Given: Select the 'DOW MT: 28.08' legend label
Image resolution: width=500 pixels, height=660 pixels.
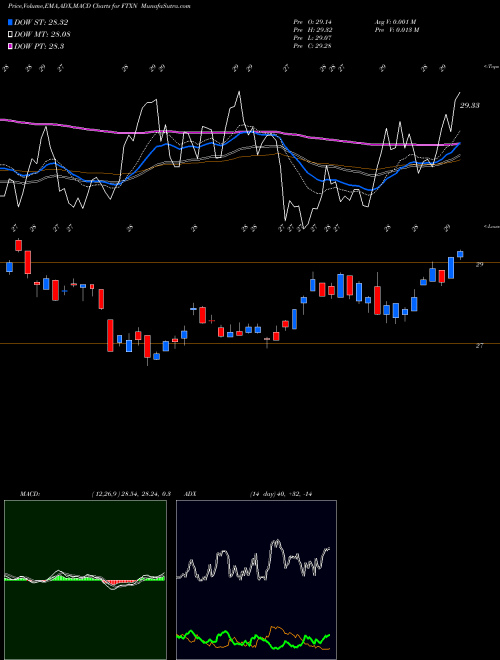Looking at the screenshot, I should pyautogui.click(x=42, y=35).
